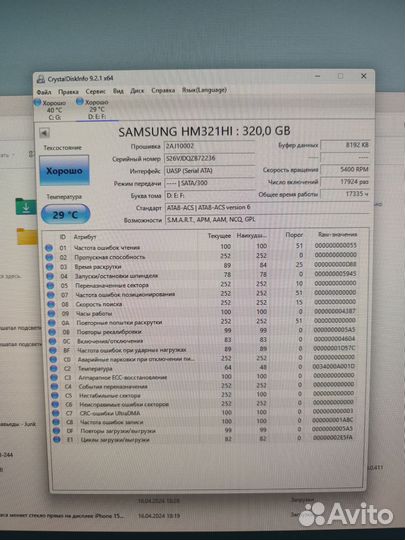
Task: Select the Переназначенные сектора attribute row
Action: point(203,285)
